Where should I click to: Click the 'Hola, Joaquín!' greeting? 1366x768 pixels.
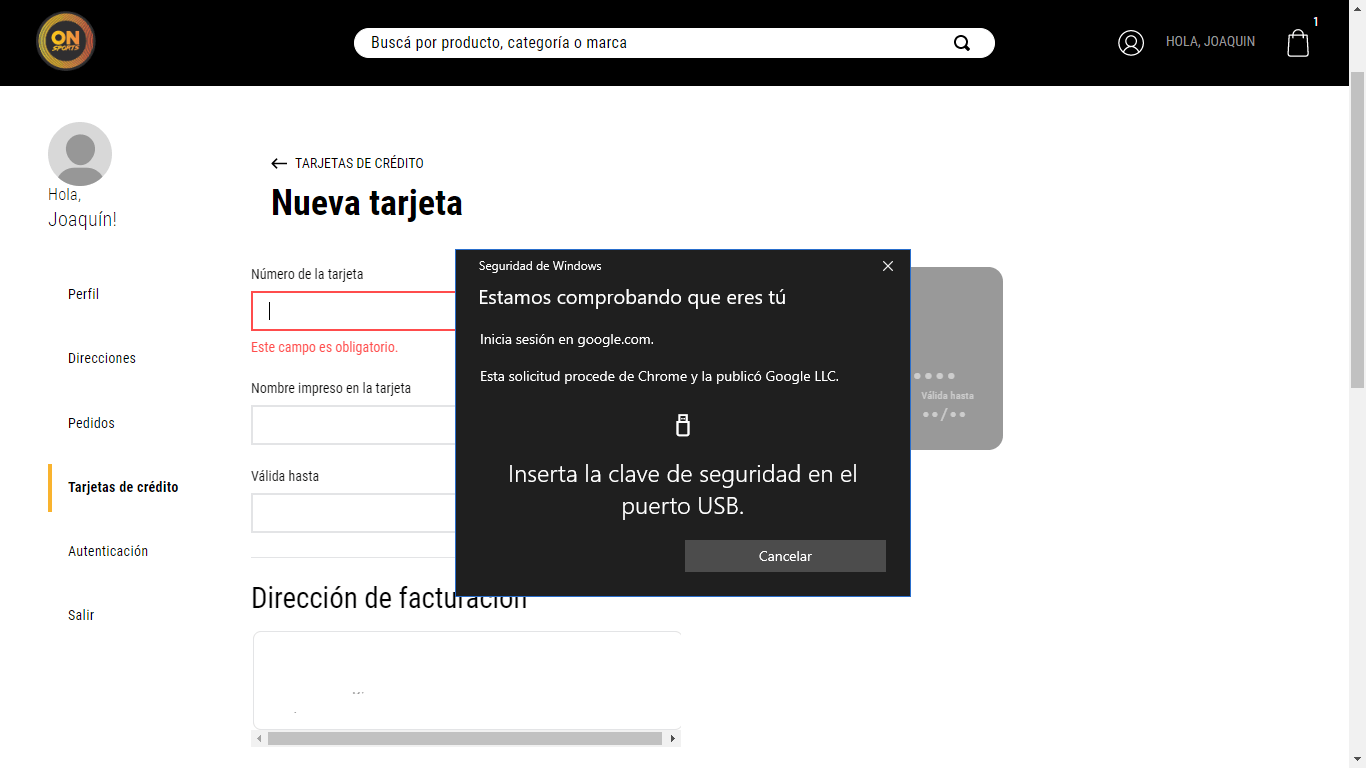coord(82,207)
